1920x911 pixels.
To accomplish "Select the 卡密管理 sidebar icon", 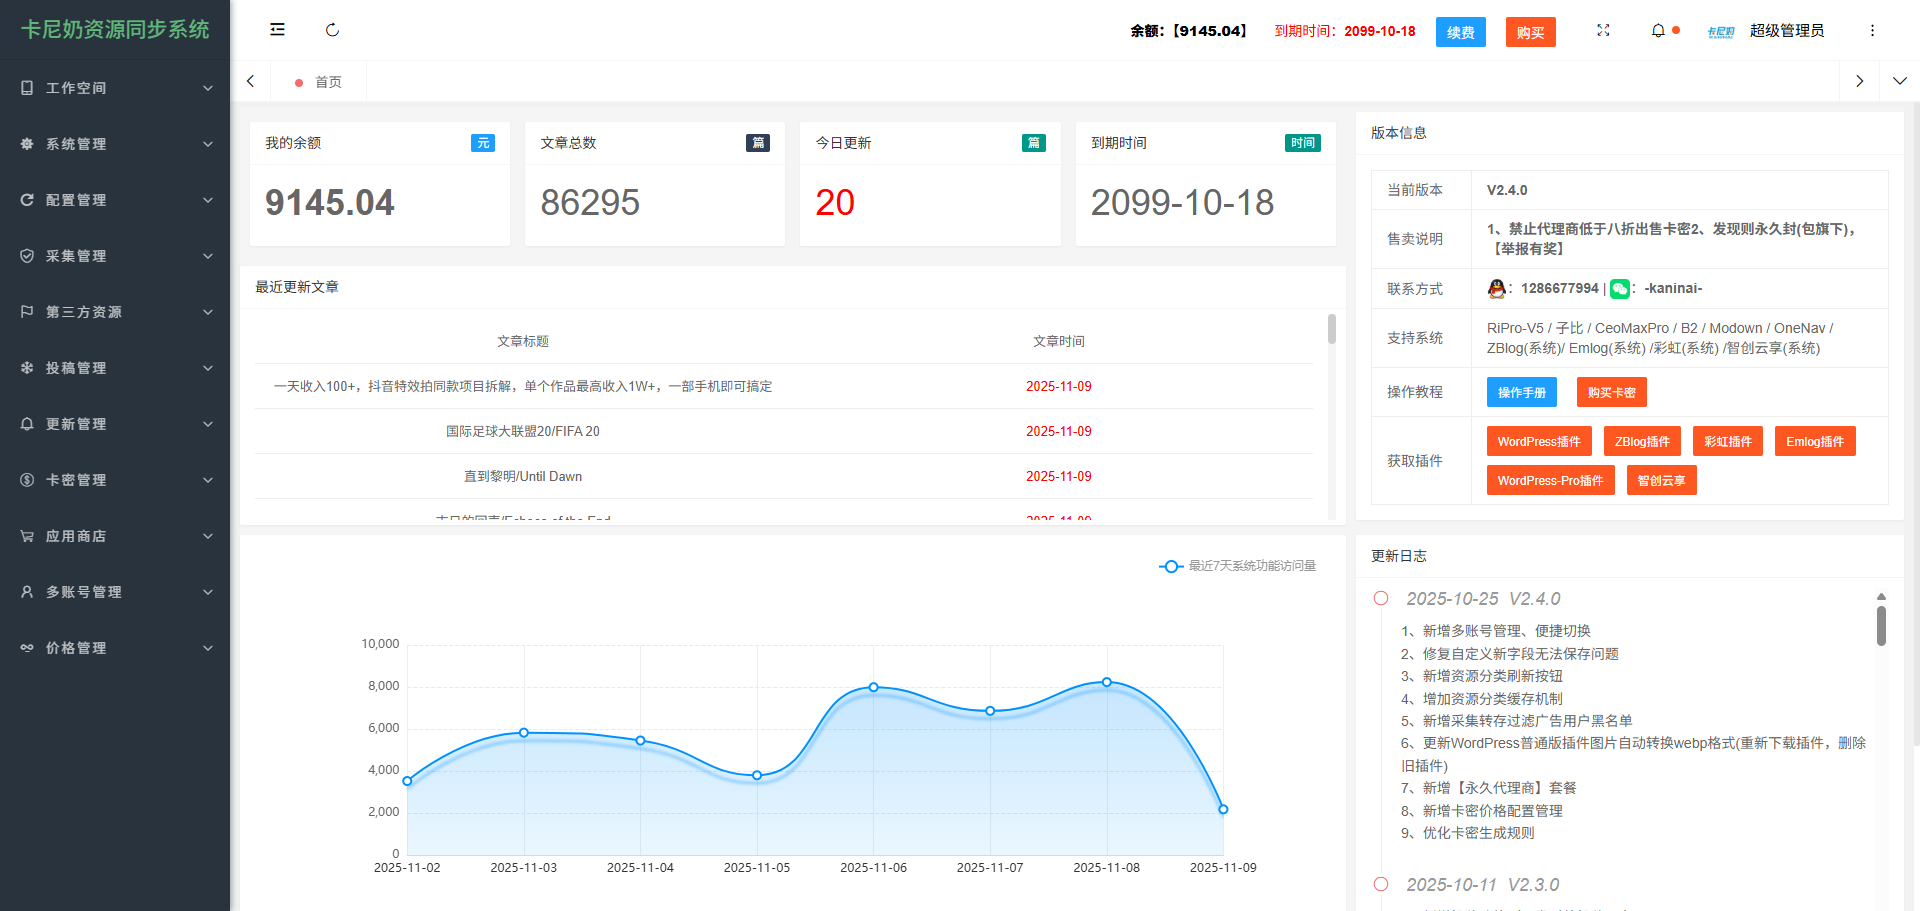I will click(27, 479).
